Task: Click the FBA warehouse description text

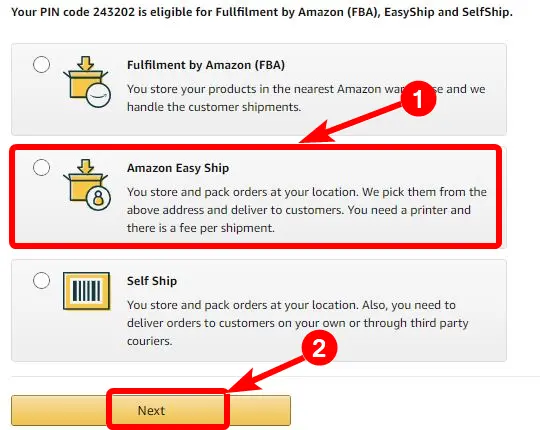Action: pos(306,98)
